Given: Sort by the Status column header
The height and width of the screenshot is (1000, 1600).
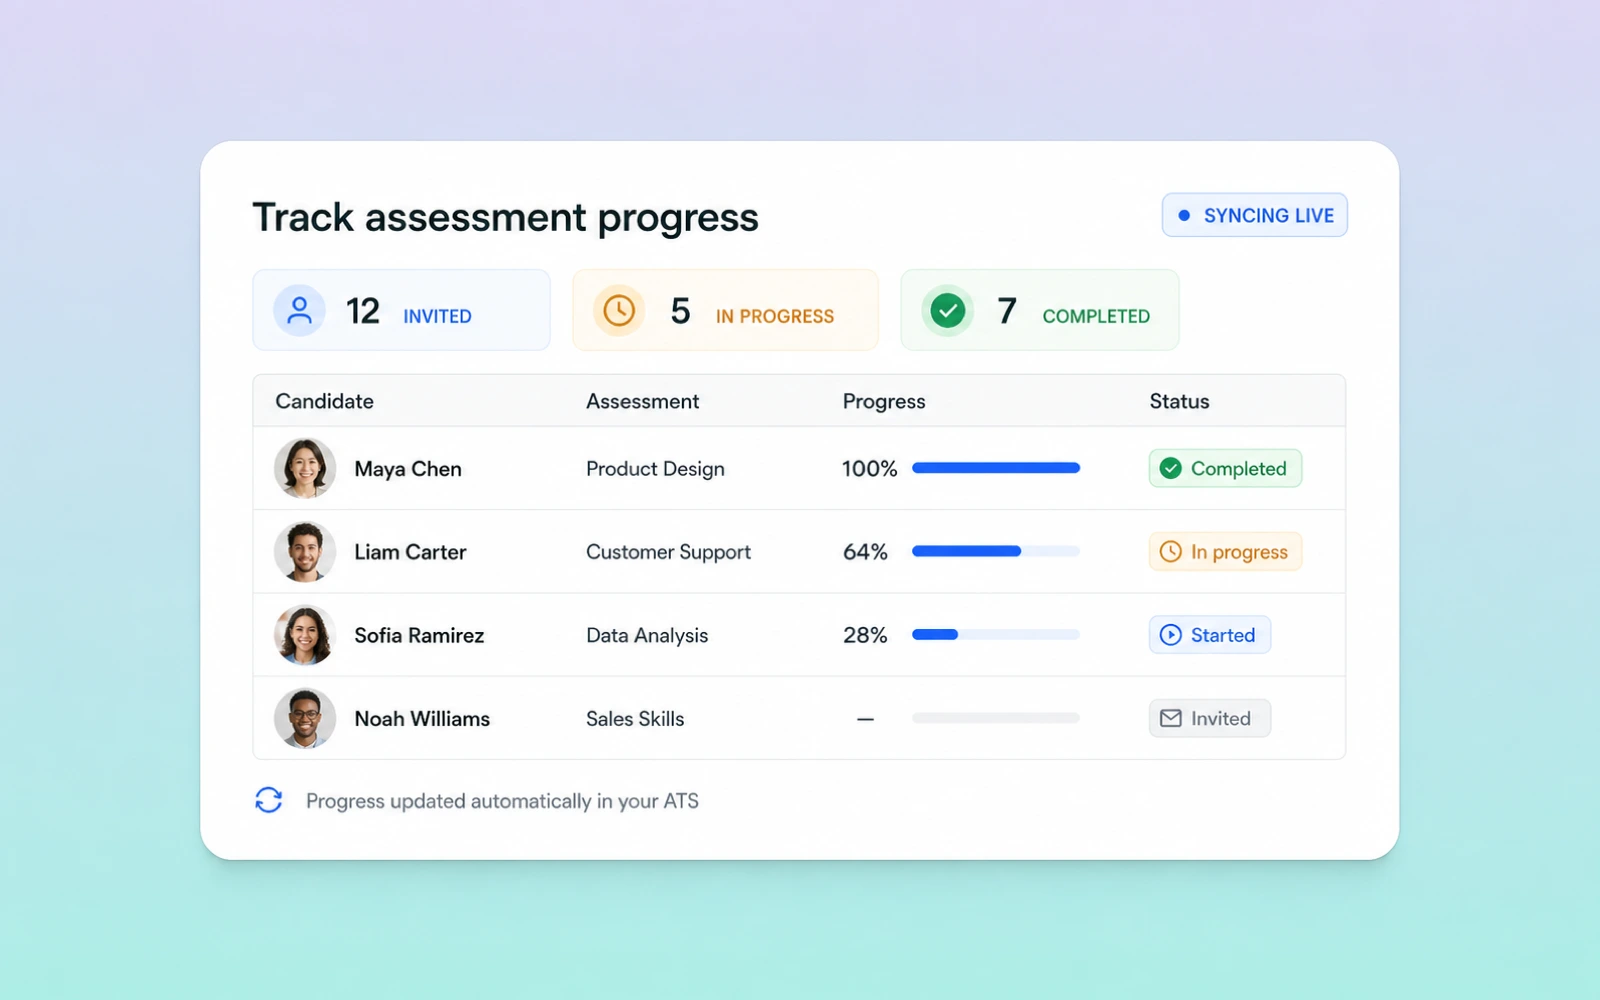Looking at the screenshot, I should 1179,401.
